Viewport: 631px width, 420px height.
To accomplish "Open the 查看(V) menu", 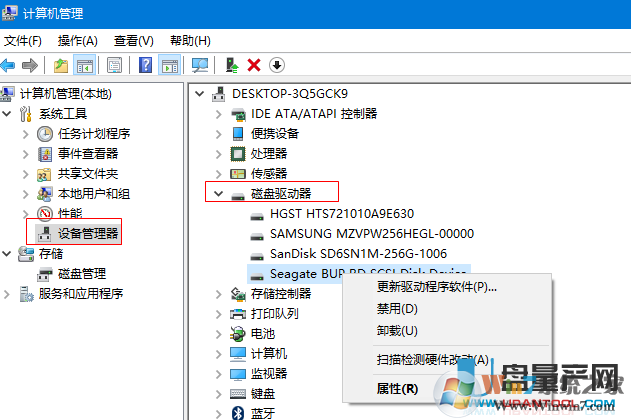I will point(134,41).
